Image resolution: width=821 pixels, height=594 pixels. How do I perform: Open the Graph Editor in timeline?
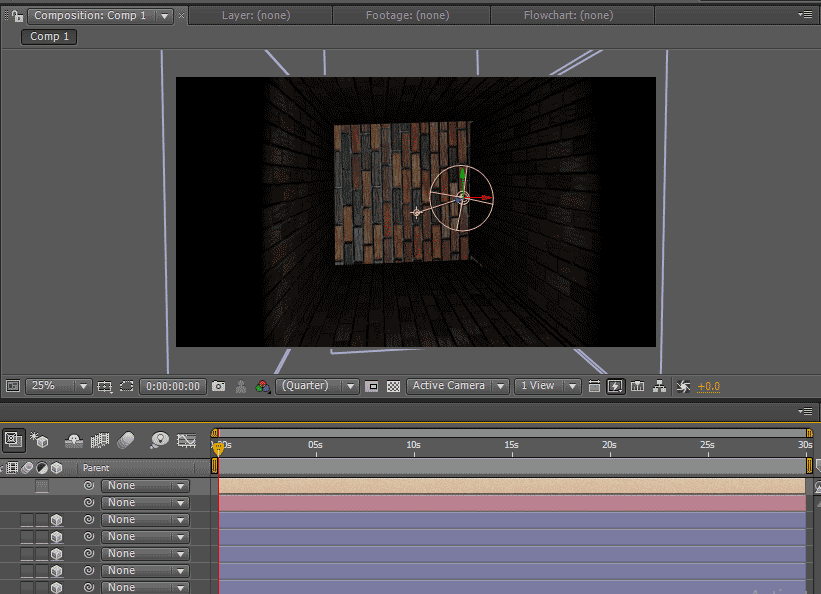186,440
